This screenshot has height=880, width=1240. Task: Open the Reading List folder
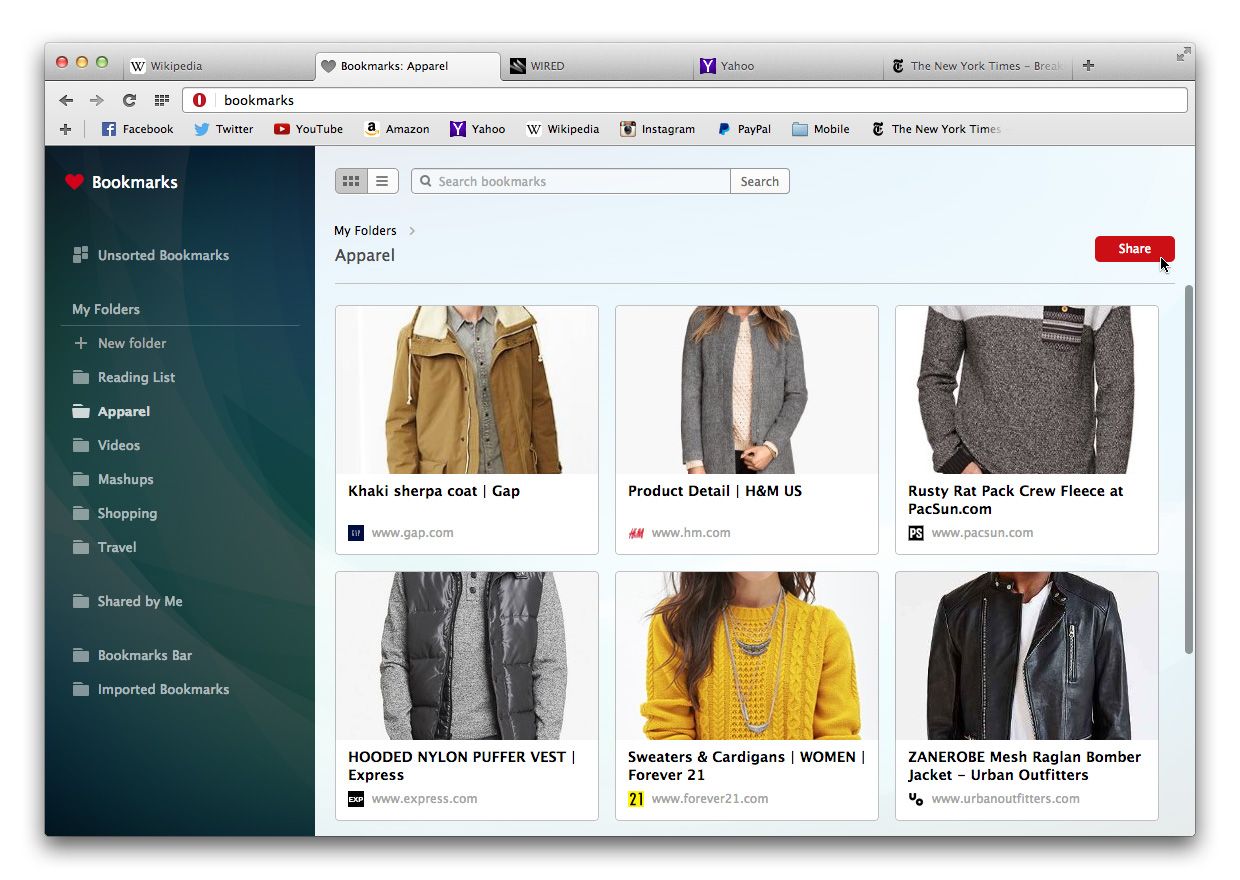click(136, 377)
